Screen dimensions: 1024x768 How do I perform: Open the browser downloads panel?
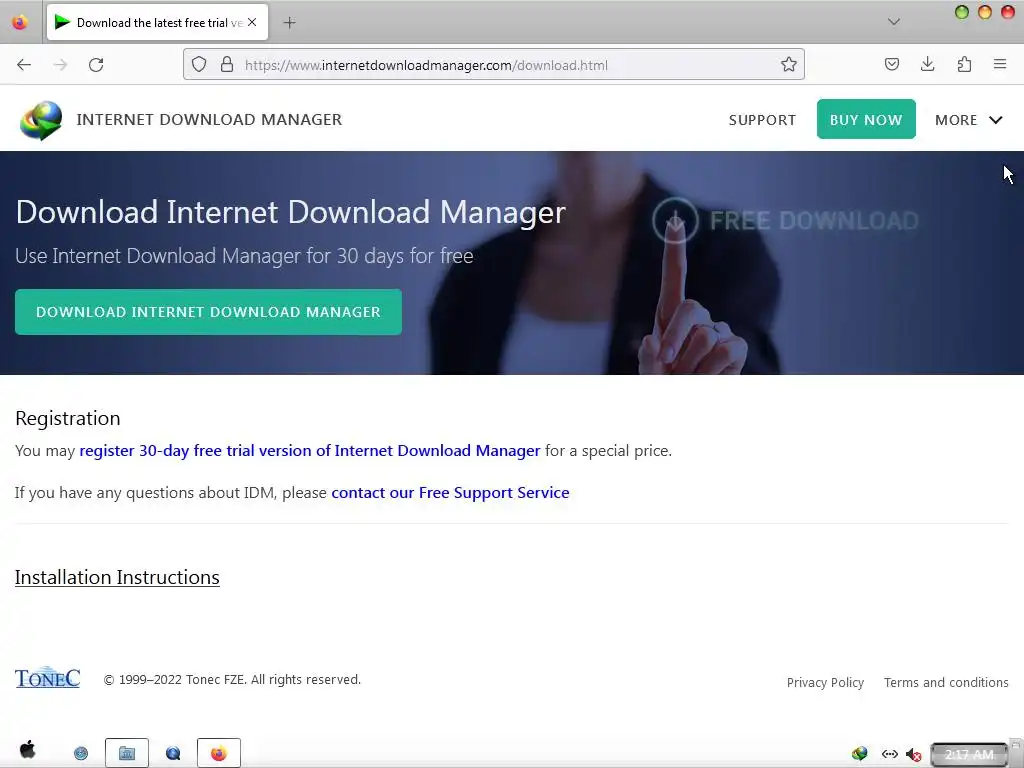pyautogui.click(x=927, y=64)
